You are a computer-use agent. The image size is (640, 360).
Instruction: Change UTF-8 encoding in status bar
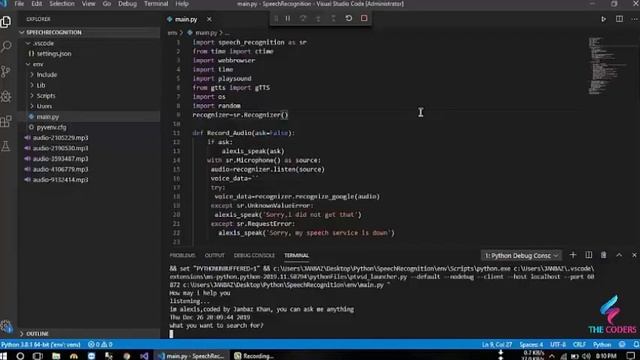pos(558,344)
